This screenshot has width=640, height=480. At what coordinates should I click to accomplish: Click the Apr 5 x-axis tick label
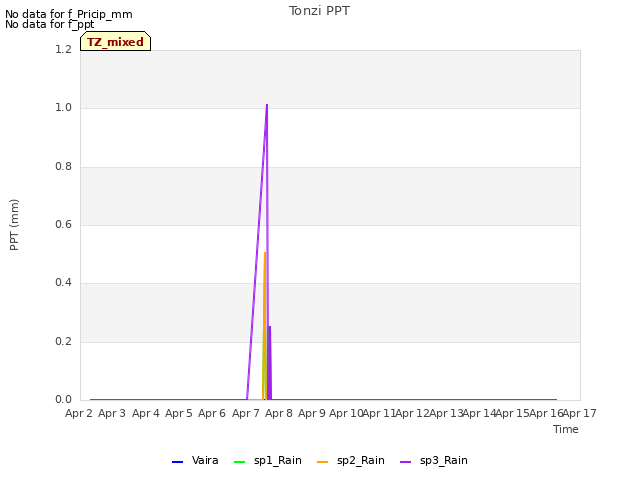pos(179,413)
